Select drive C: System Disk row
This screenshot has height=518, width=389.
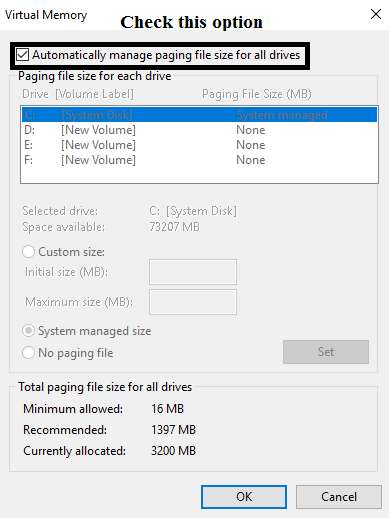coord(200,115)
